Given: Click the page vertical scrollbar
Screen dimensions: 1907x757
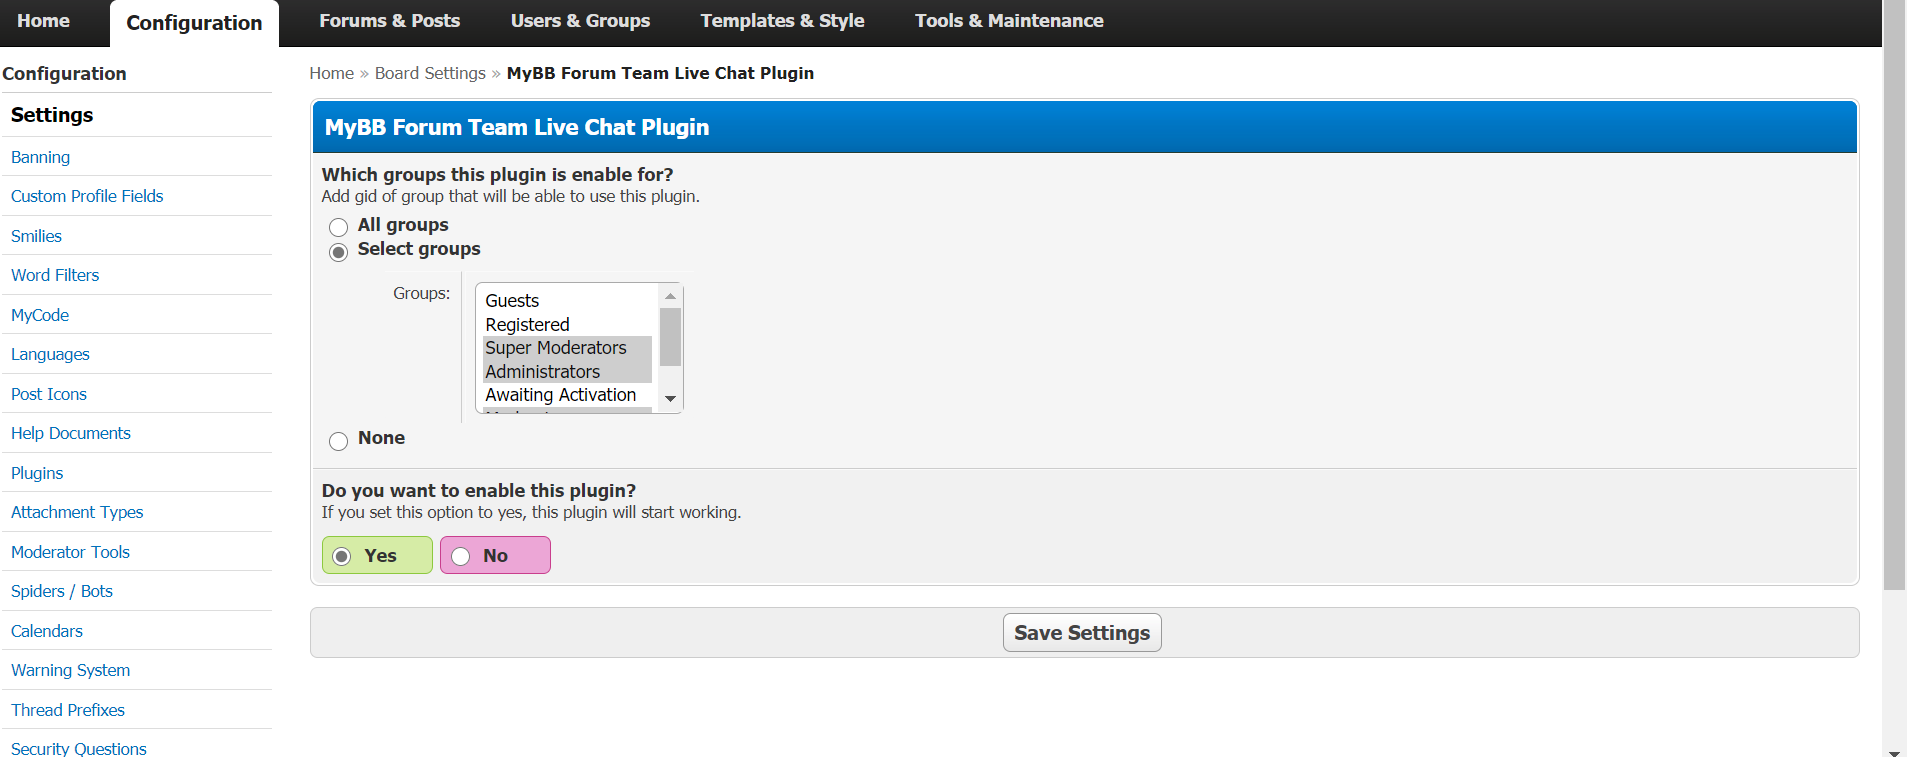Looking at the screenshot, I should (1894, 300).
